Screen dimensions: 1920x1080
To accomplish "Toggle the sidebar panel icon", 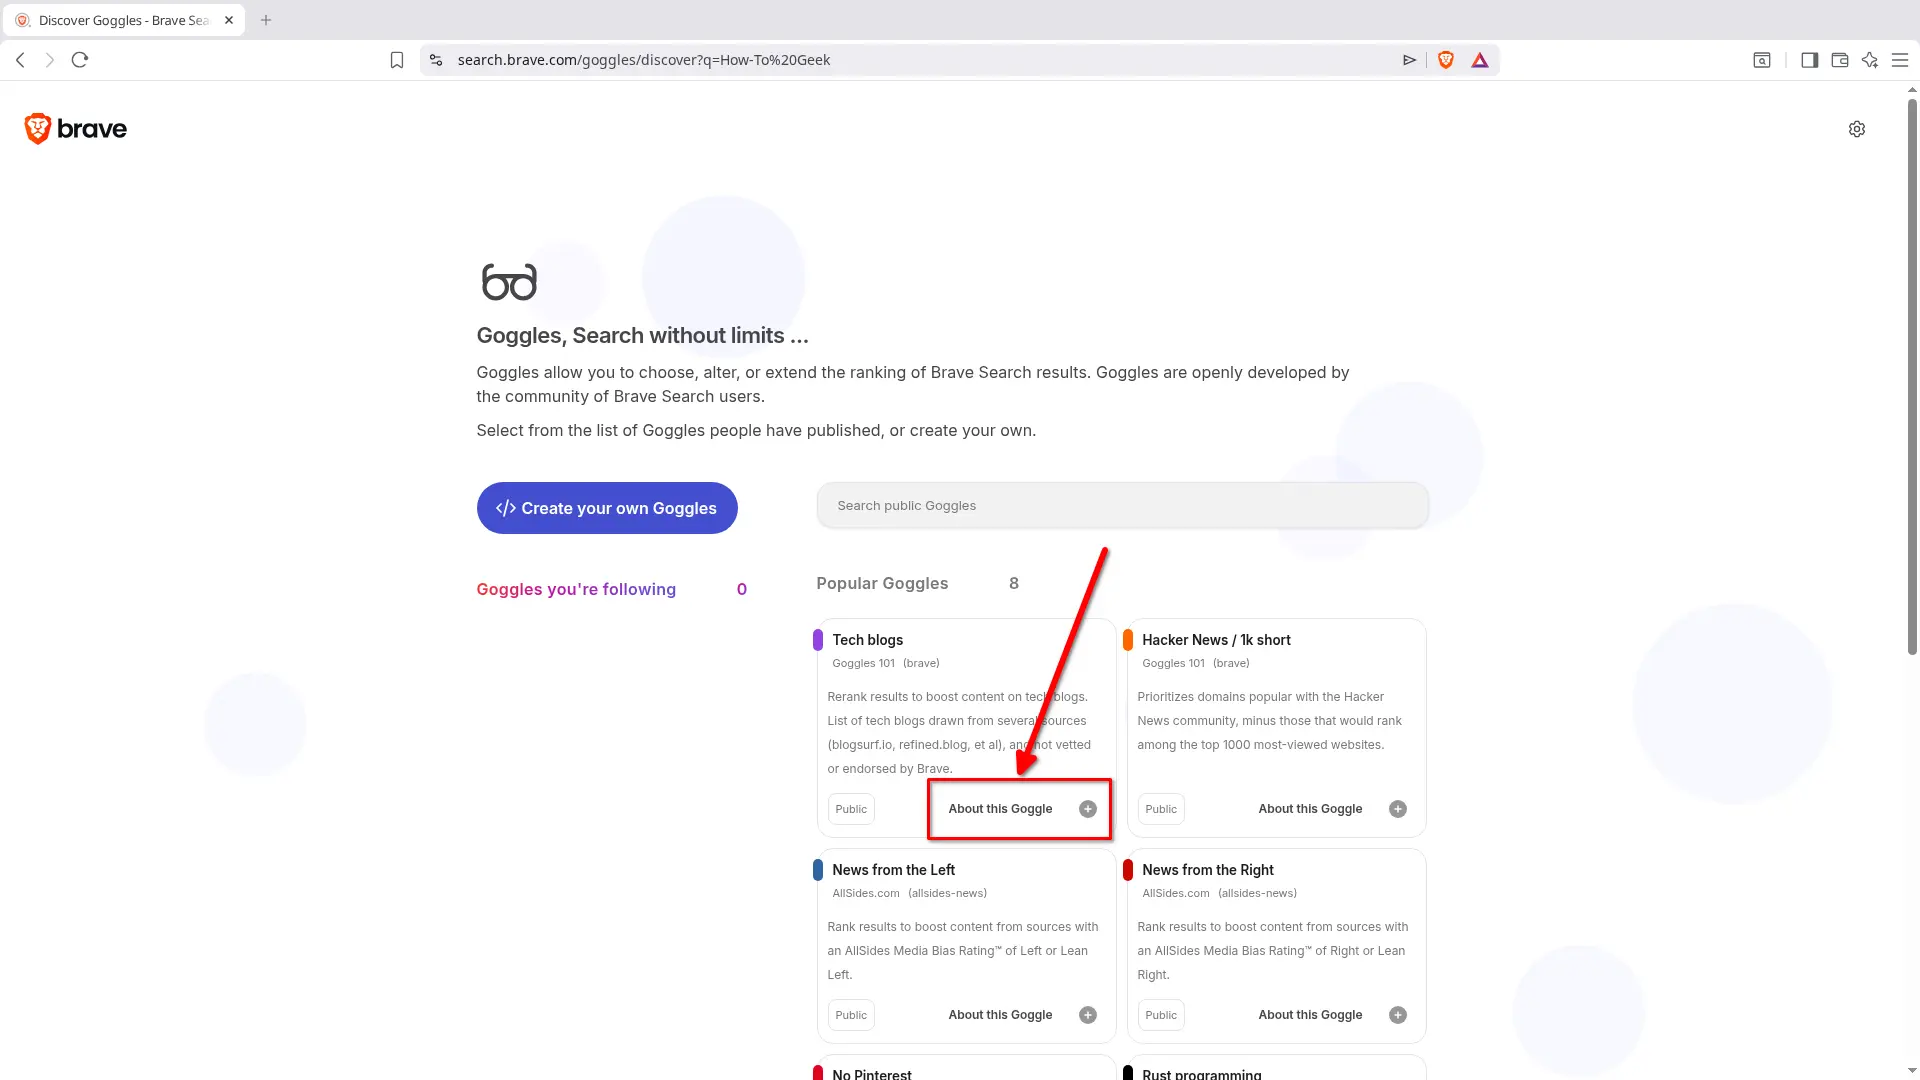I will pyautogui.click(x=1809, y=60).
